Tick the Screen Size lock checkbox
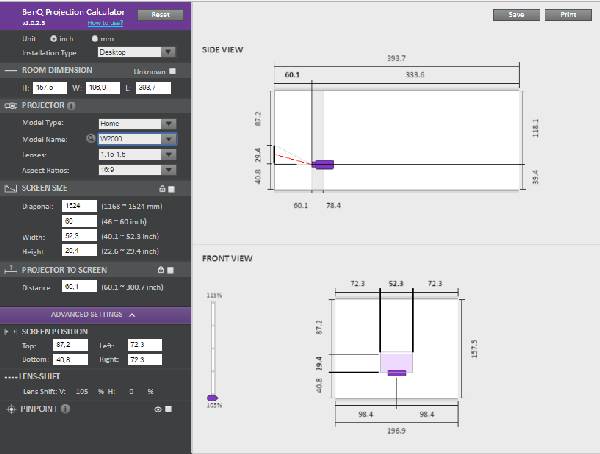This screenshot has width=600, height=454. coord(171,189)
